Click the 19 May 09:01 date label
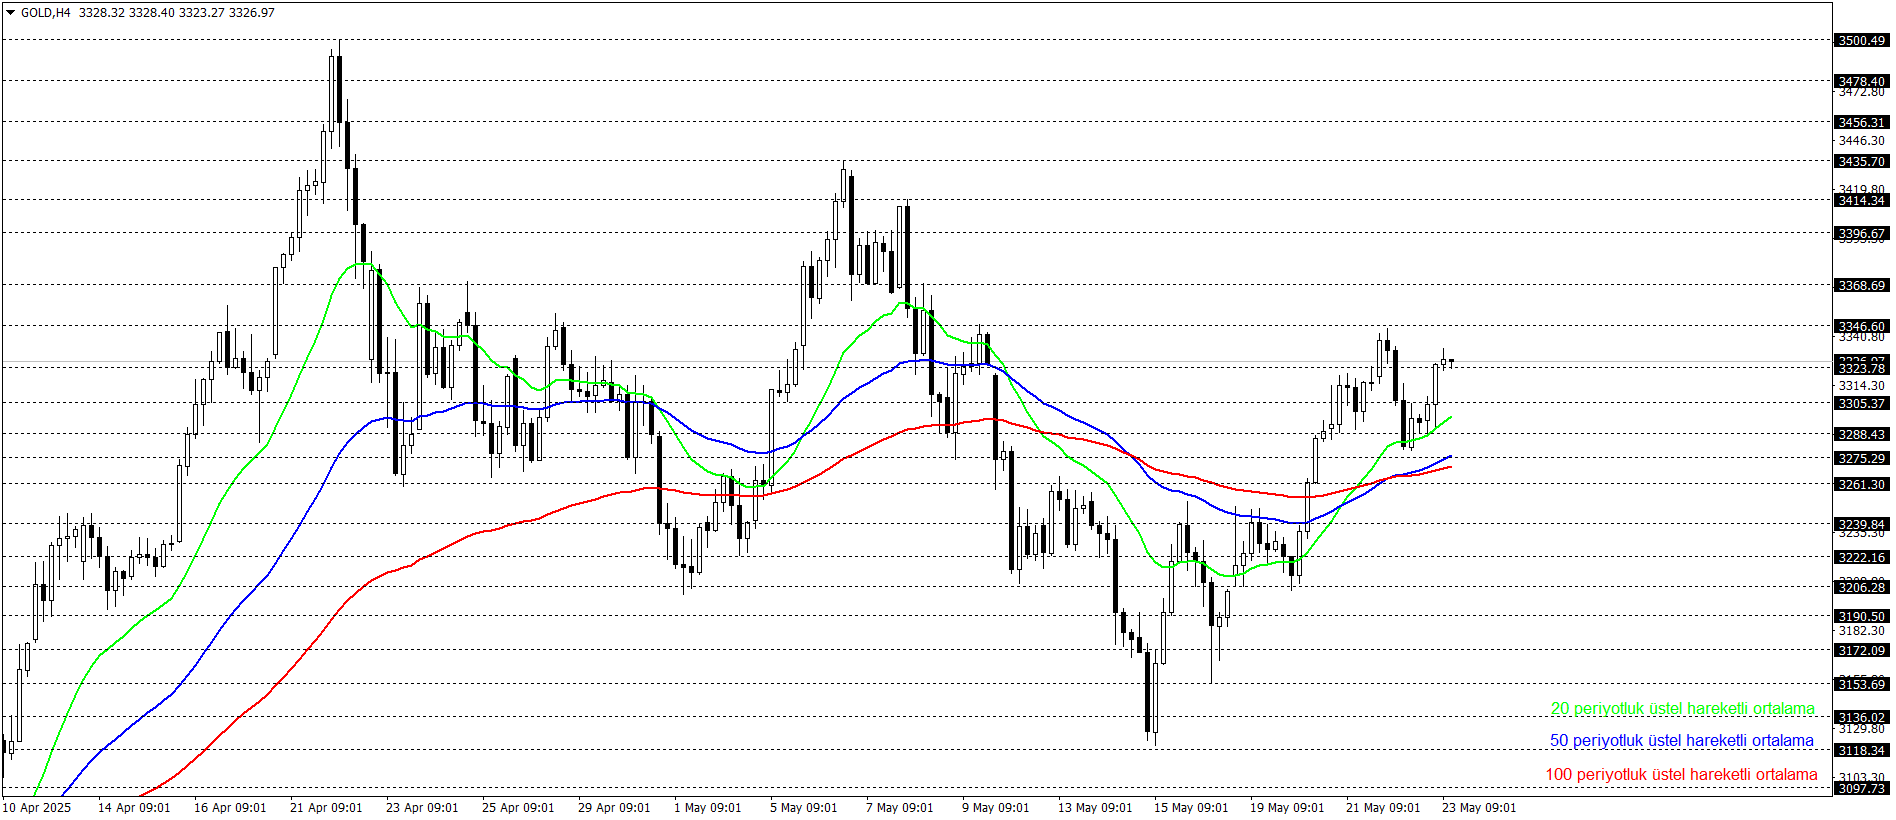 coord(1287,808)
